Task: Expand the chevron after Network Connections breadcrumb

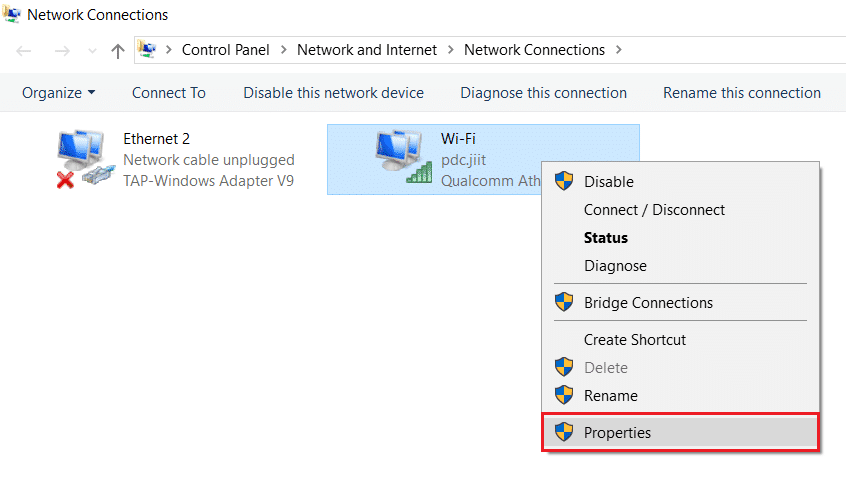Action: point(620,50)
